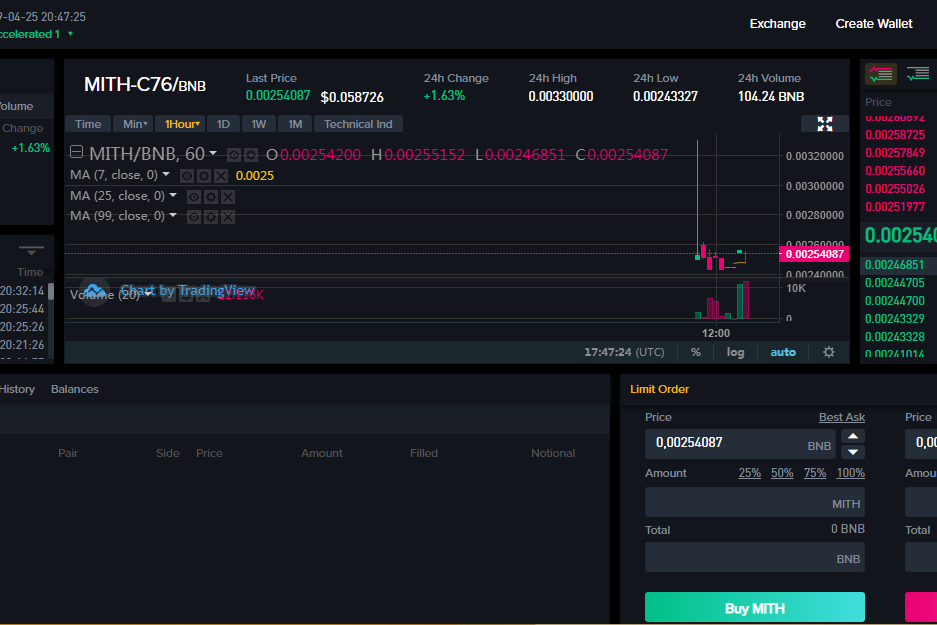This screenshot has height=625, width=937.
Task: Hide the MA(7) indicator on the chart
Action: (187, 175)
